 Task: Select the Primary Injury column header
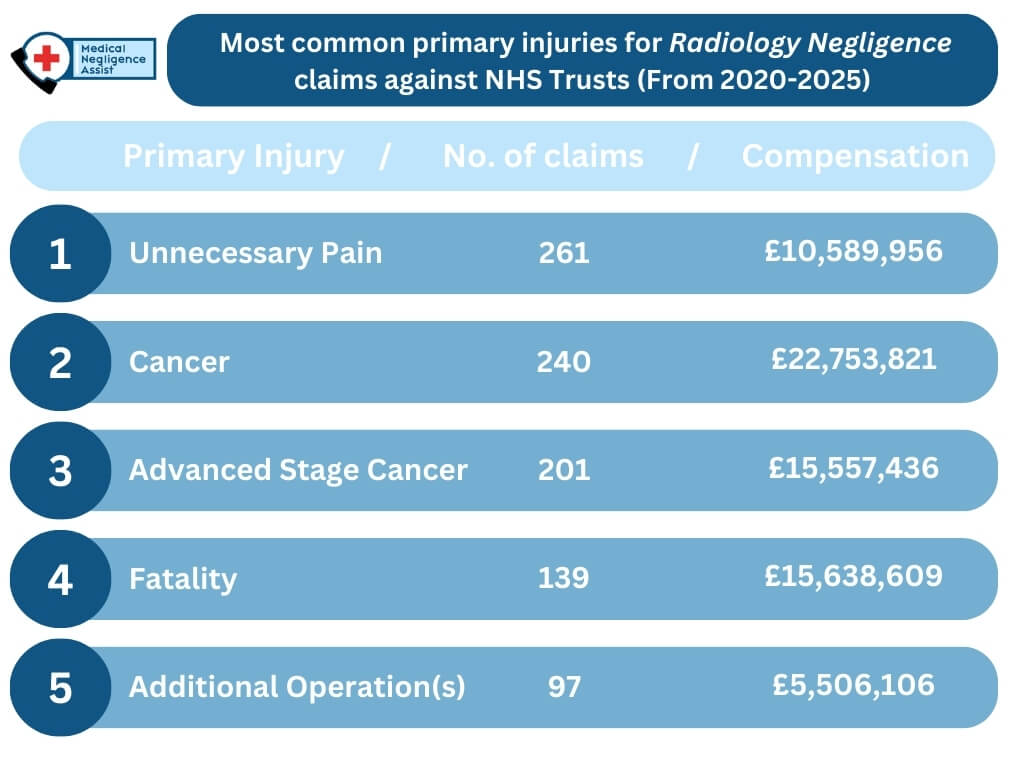(233, 156)
